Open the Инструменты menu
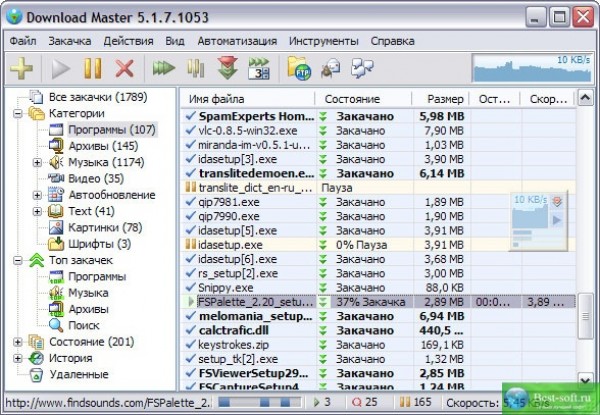Viewport: 600px width, 415px height. click(x=323, y=41)
